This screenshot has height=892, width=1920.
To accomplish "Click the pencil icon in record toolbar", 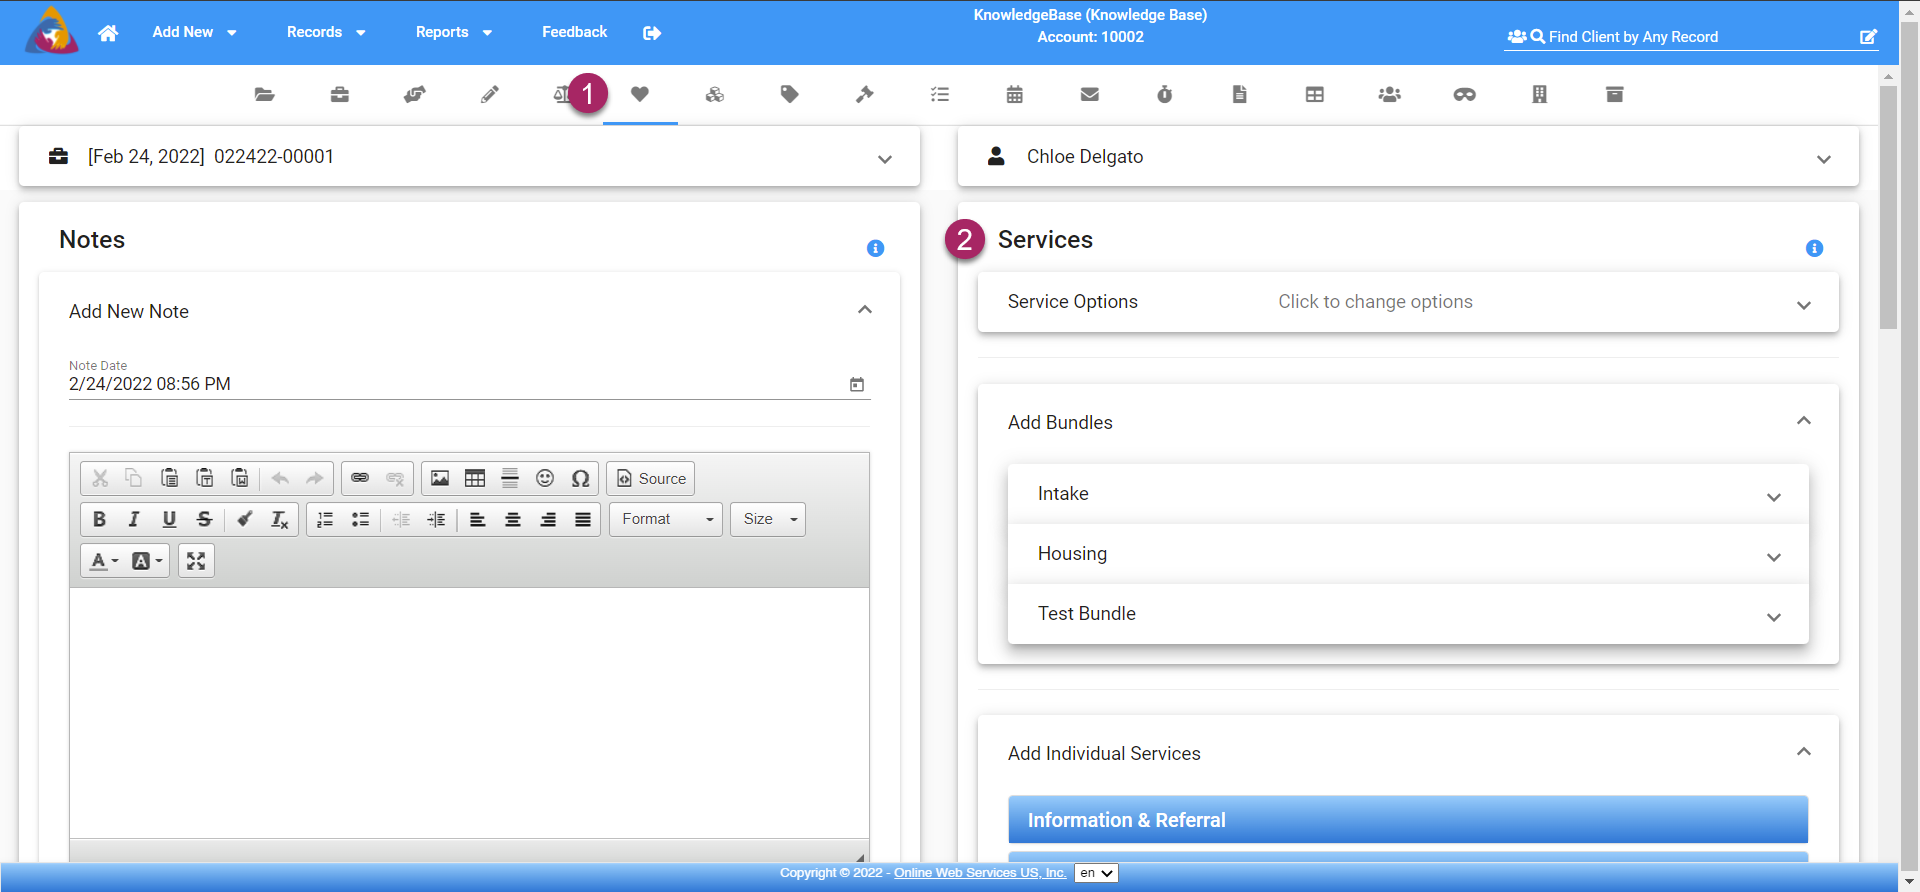I will tap(490, 94).
